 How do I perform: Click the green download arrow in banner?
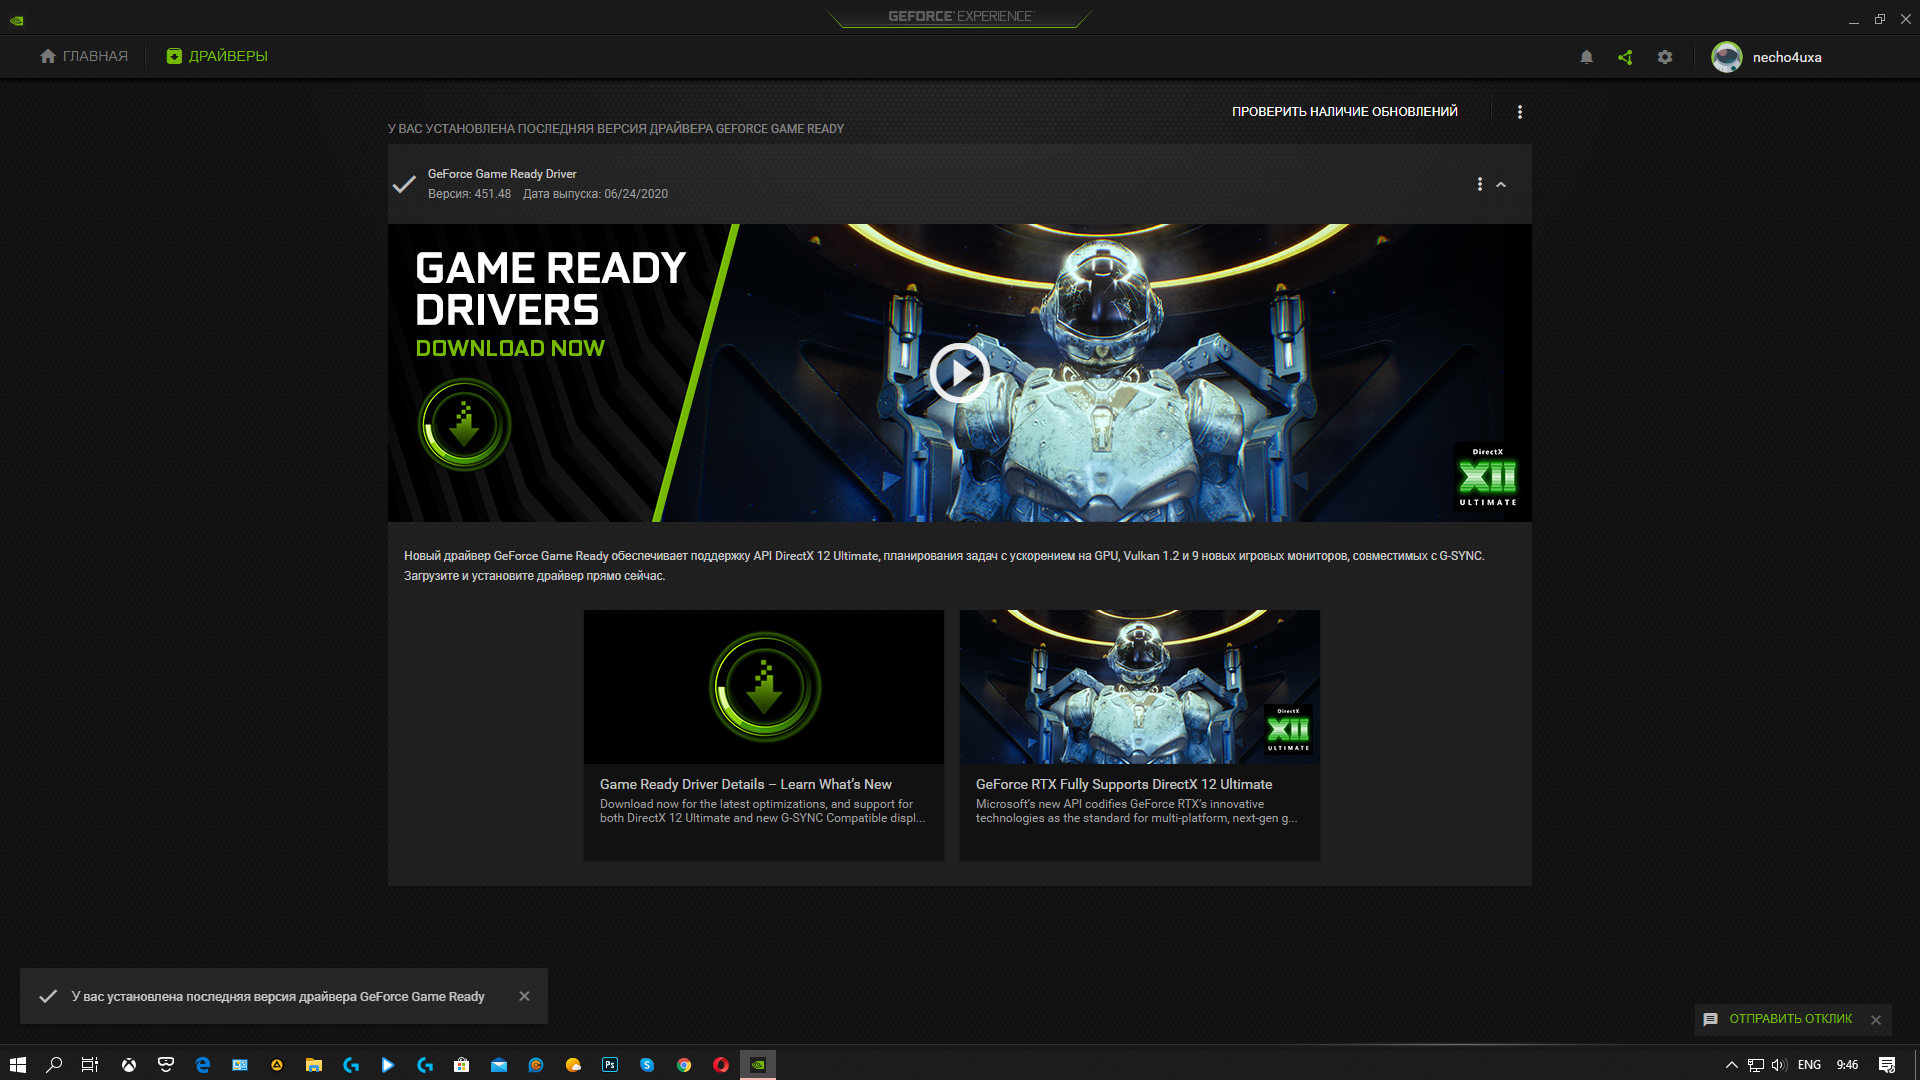[464, 425]
